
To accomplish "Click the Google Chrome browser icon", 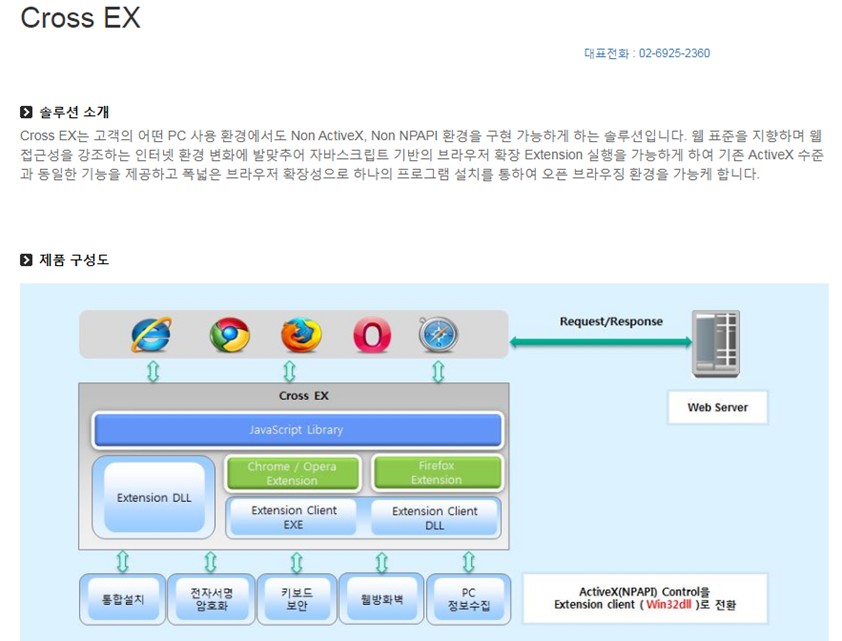I will coord(230,334).
